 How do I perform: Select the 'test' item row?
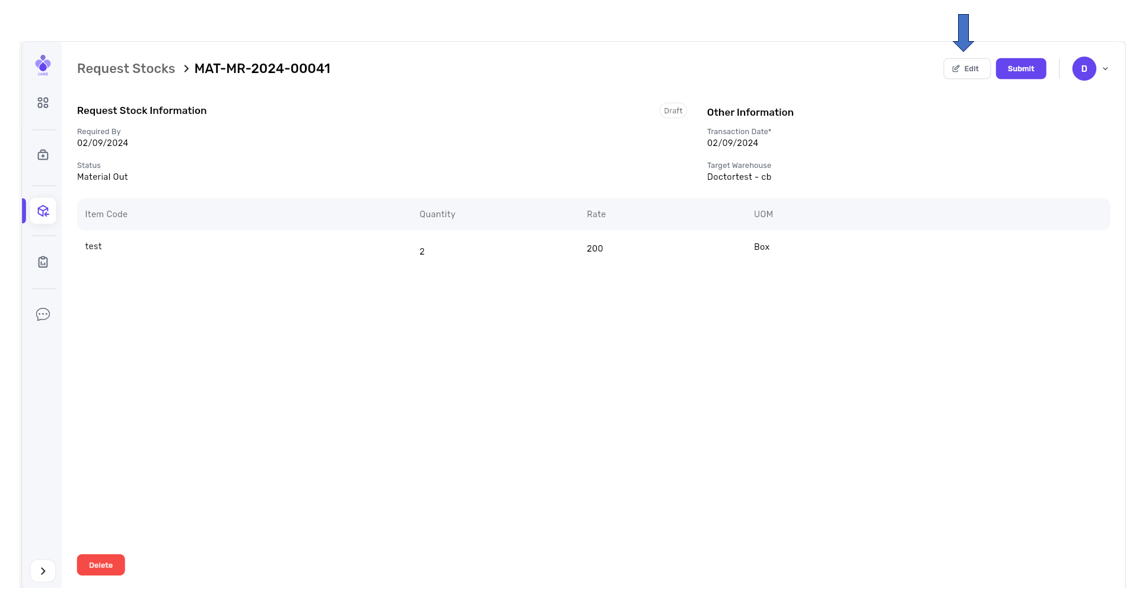tap(93, 246)
